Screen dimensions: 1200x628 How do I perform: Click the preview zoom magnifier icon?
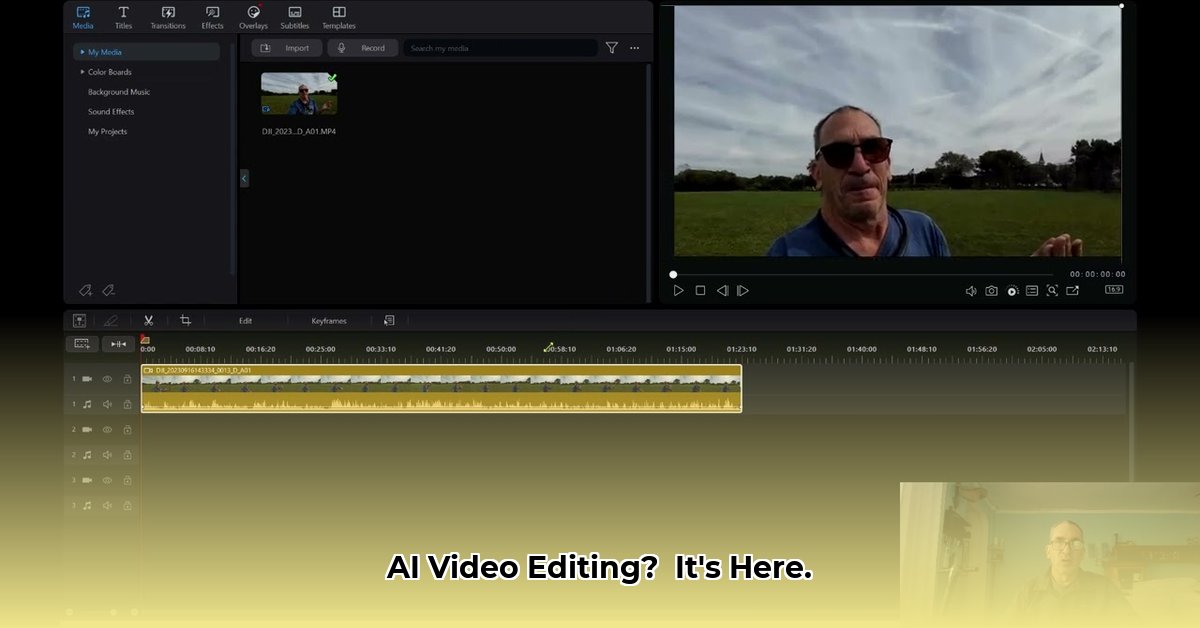1052,291
